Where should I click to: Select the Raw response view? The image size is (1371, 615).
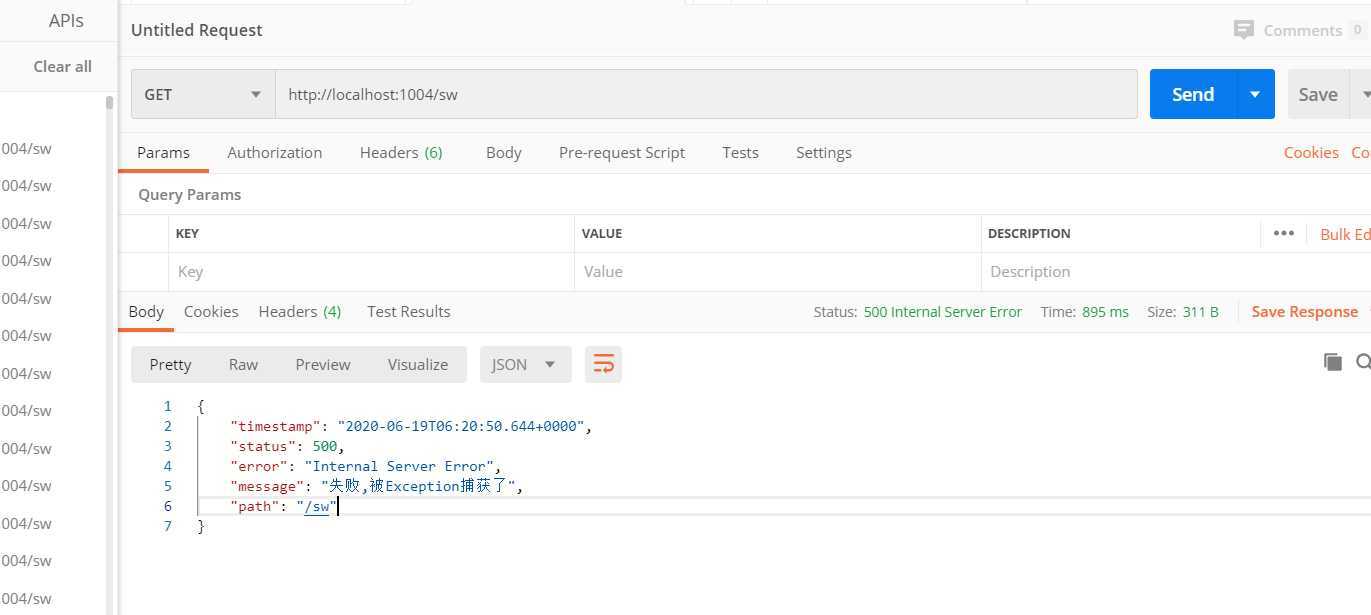tap(243, 364)
